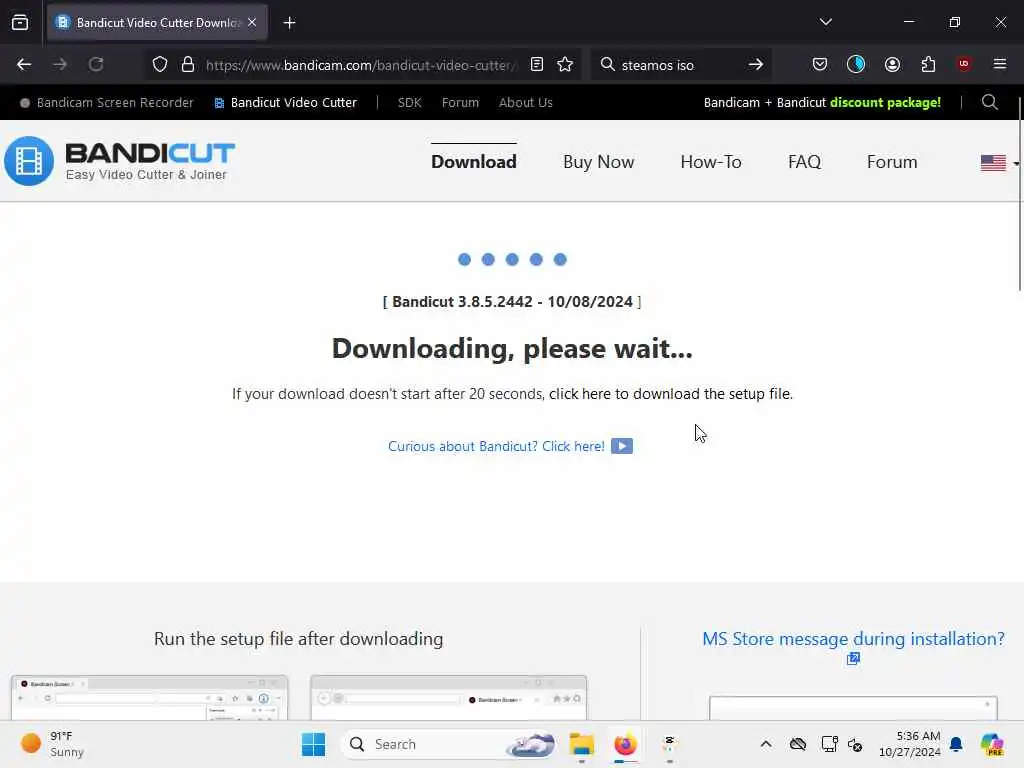Open Windows Start menu
Screen dimensions: 1024x768
(313, 744)
